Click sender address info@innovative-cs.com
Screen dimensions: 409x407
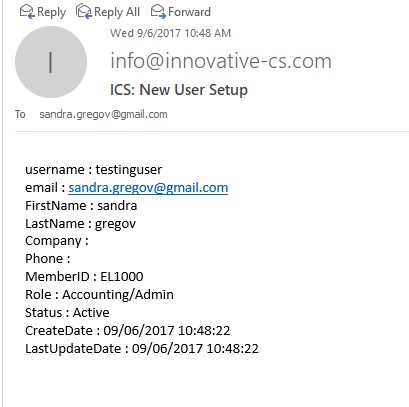click(221, 61)
